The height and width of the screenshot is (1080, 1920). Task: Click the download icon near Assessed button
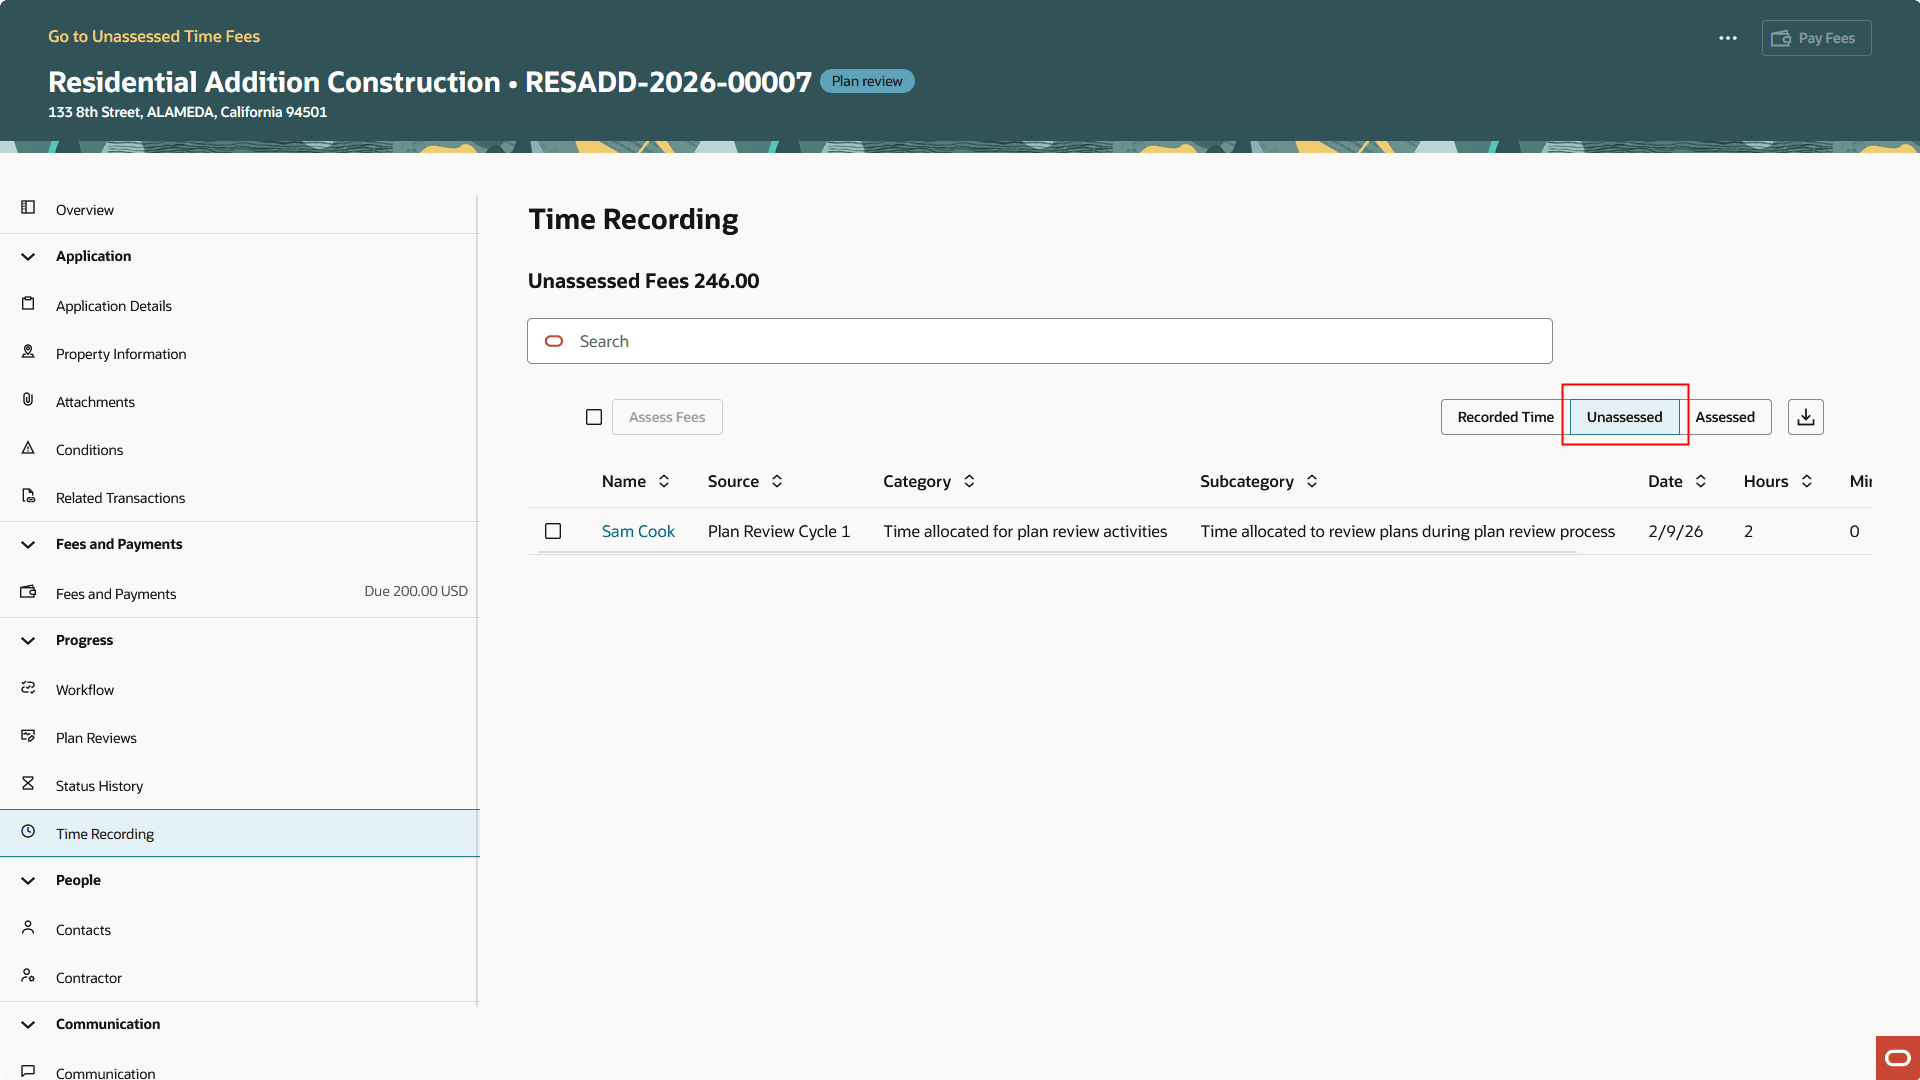(x=1805, y=417)
